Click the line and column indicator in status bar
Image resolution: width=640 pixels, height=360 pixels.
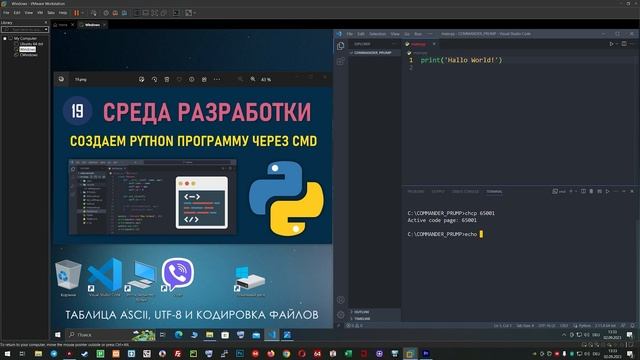click(x=502, y=326)
